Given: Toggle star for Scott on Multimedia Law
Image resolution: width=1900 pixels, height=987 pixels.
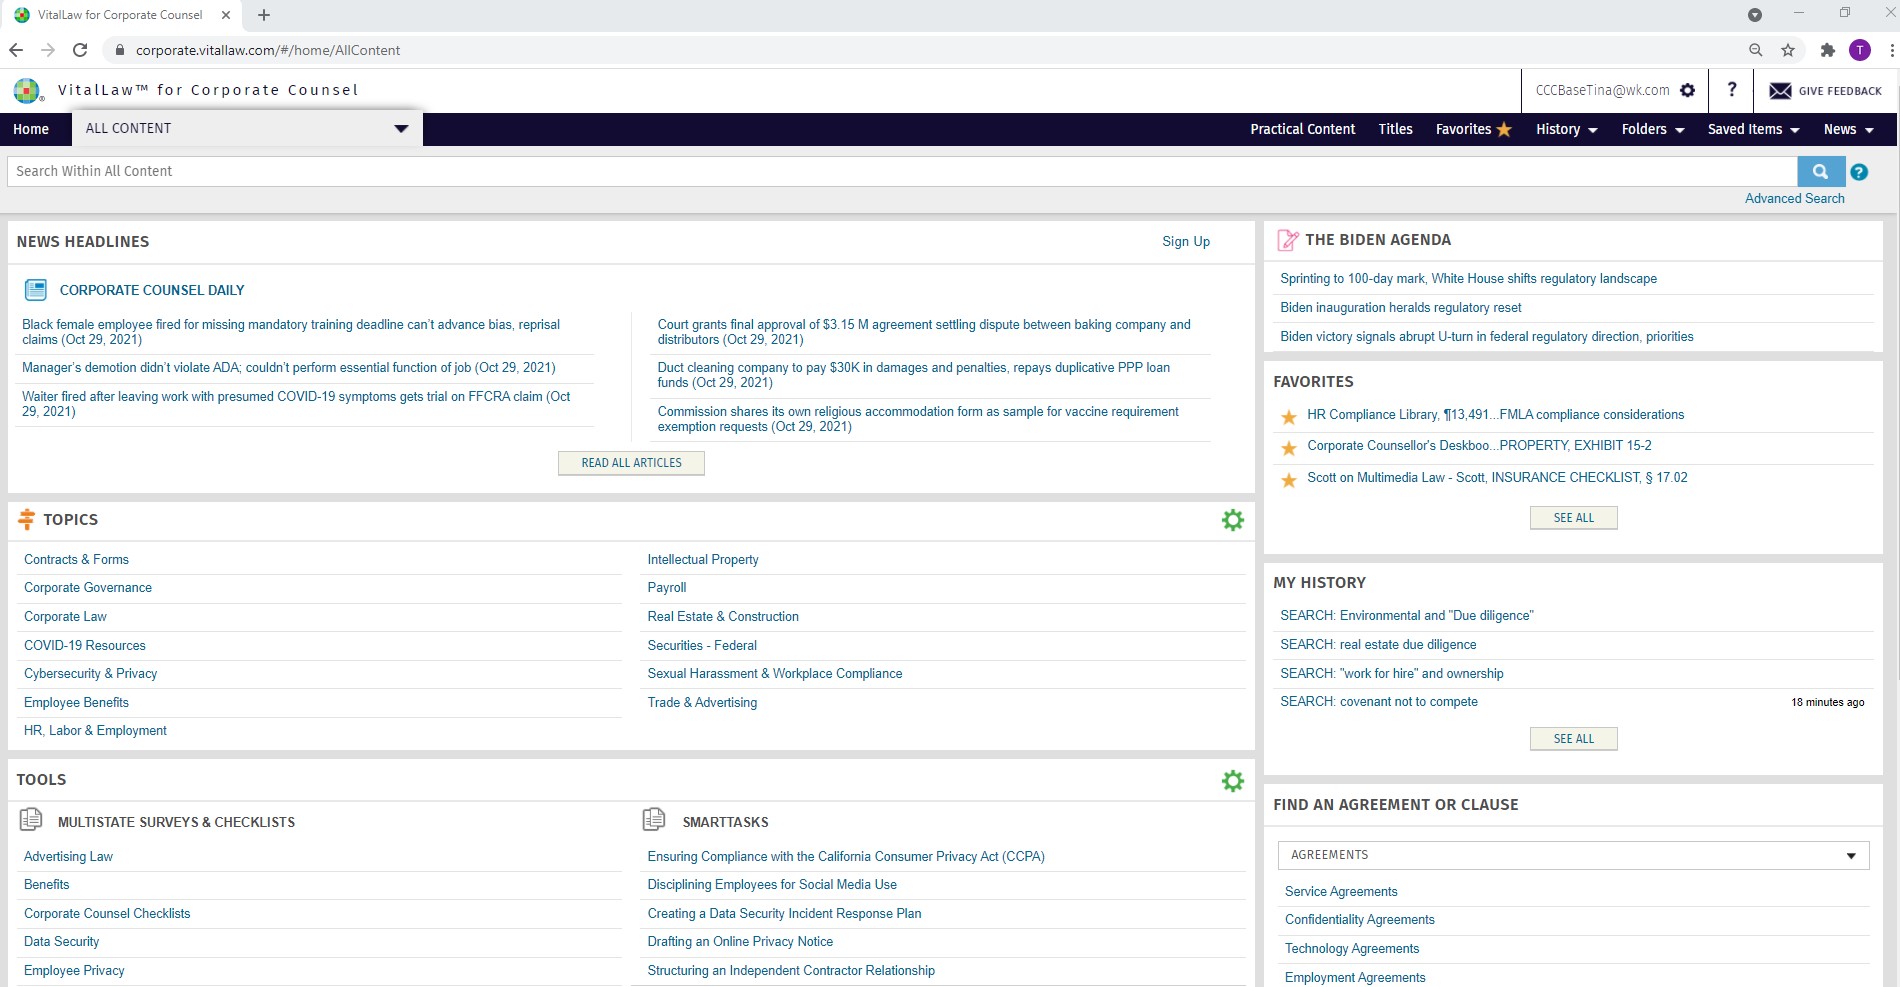Looking at the screenshot, I should point(1289,479).
